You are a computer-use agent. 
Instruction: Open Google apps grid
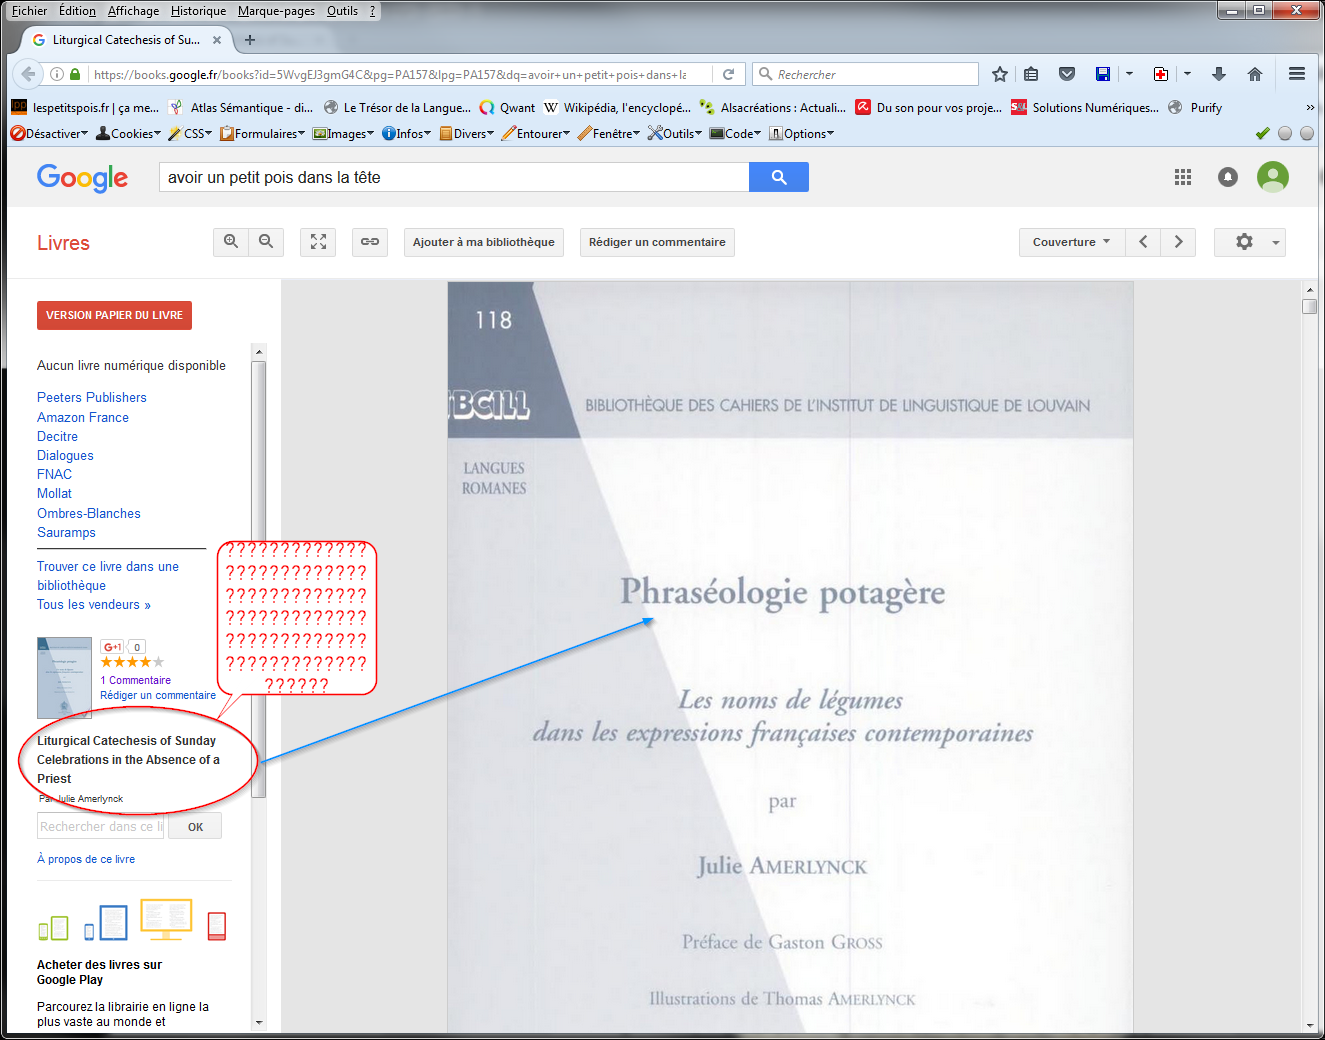point(1183,177)
